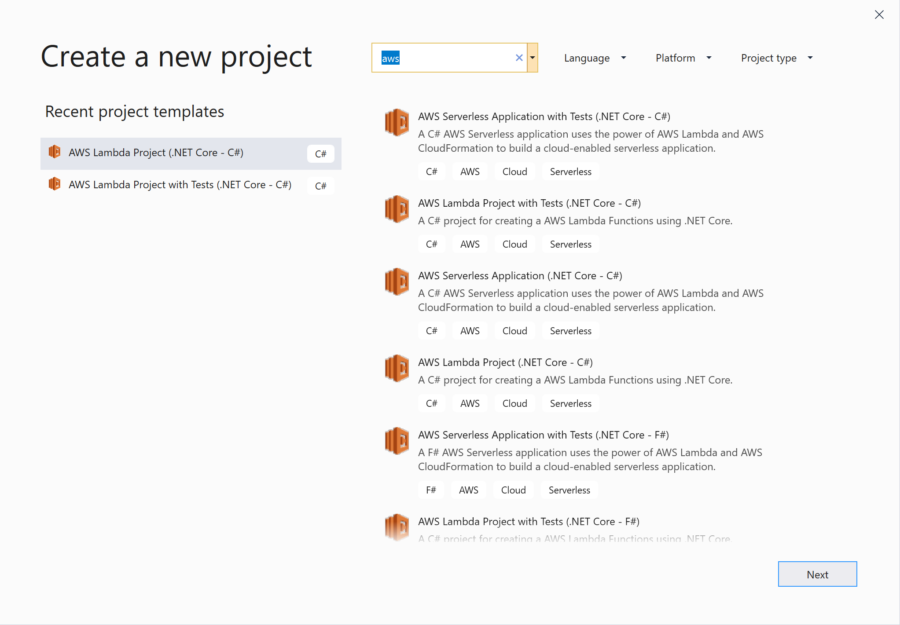Click the AWS tag under AWS Serverless Application (.NET Core - C#)
This screenshot has width=900, height=625.
pos(470,331)
